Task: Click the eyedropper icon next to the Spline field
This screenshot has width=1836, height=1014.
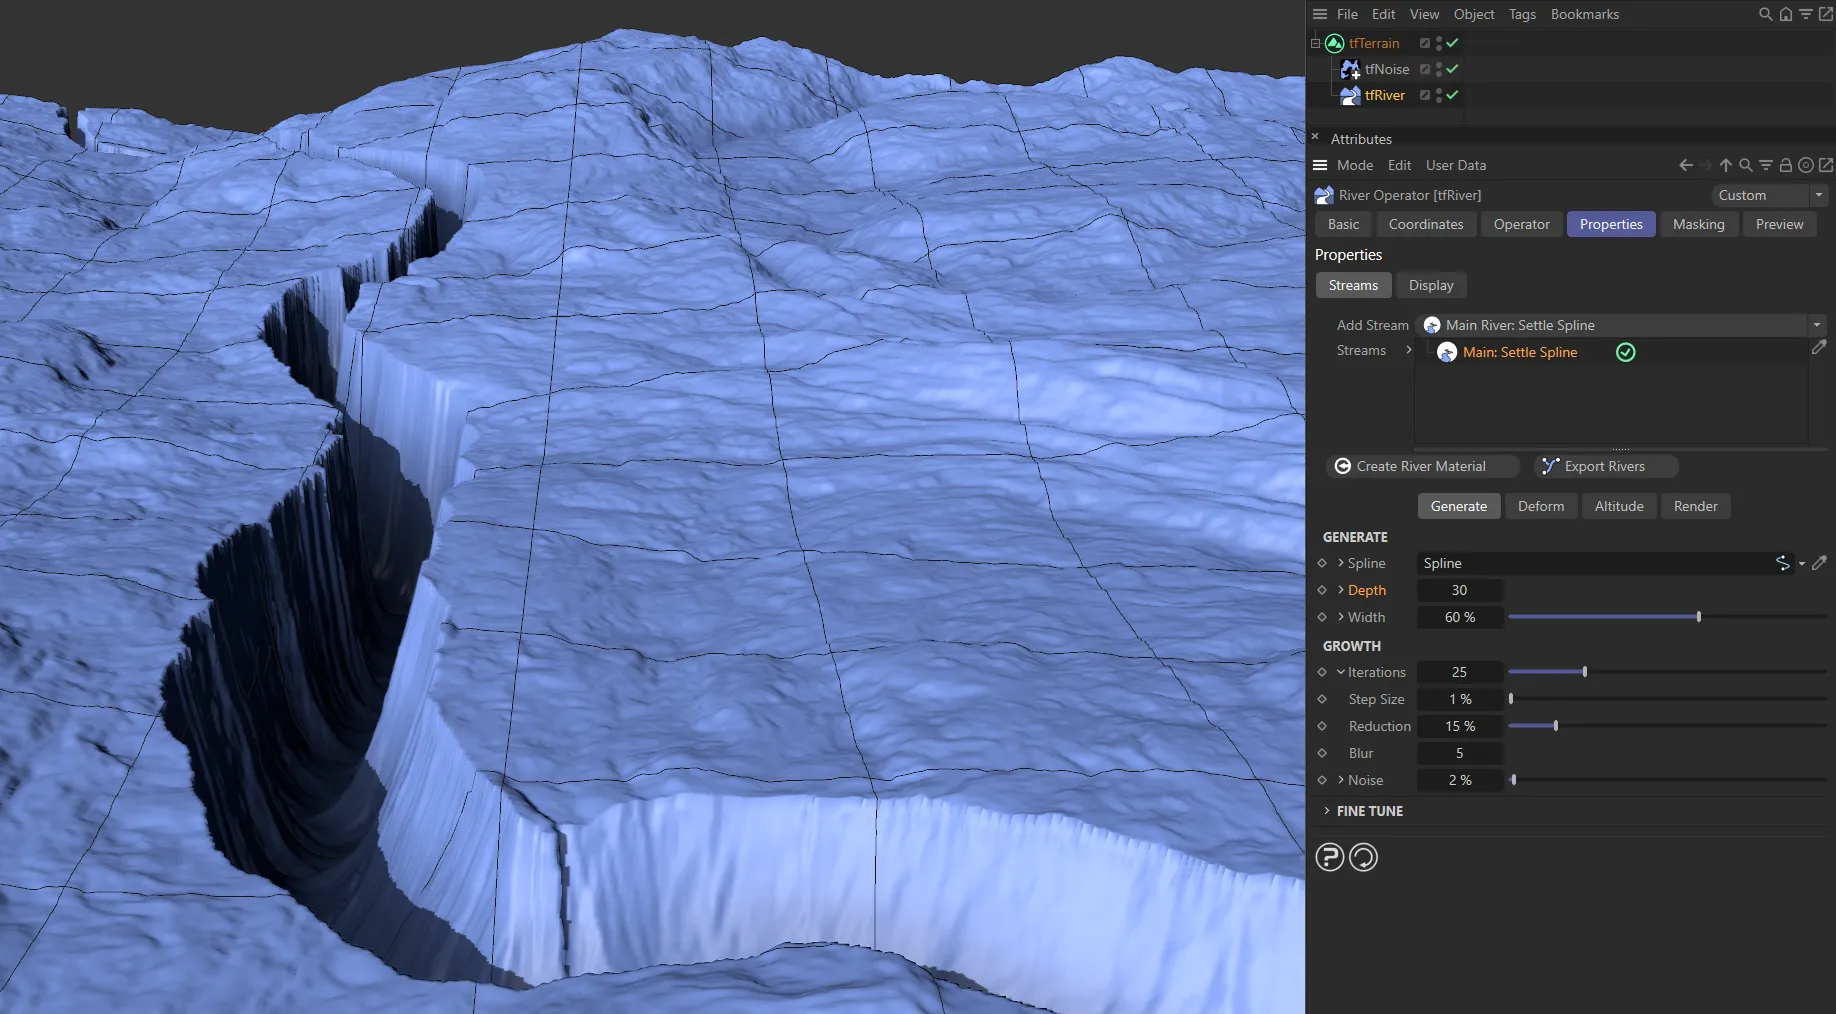Action: coord(1820,563)
